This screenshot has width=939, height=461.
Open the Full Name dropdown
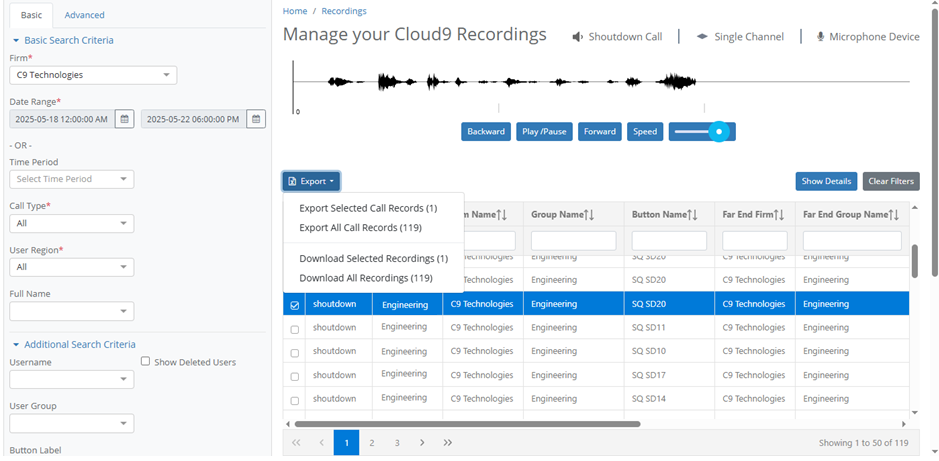[x=72, y=311]
